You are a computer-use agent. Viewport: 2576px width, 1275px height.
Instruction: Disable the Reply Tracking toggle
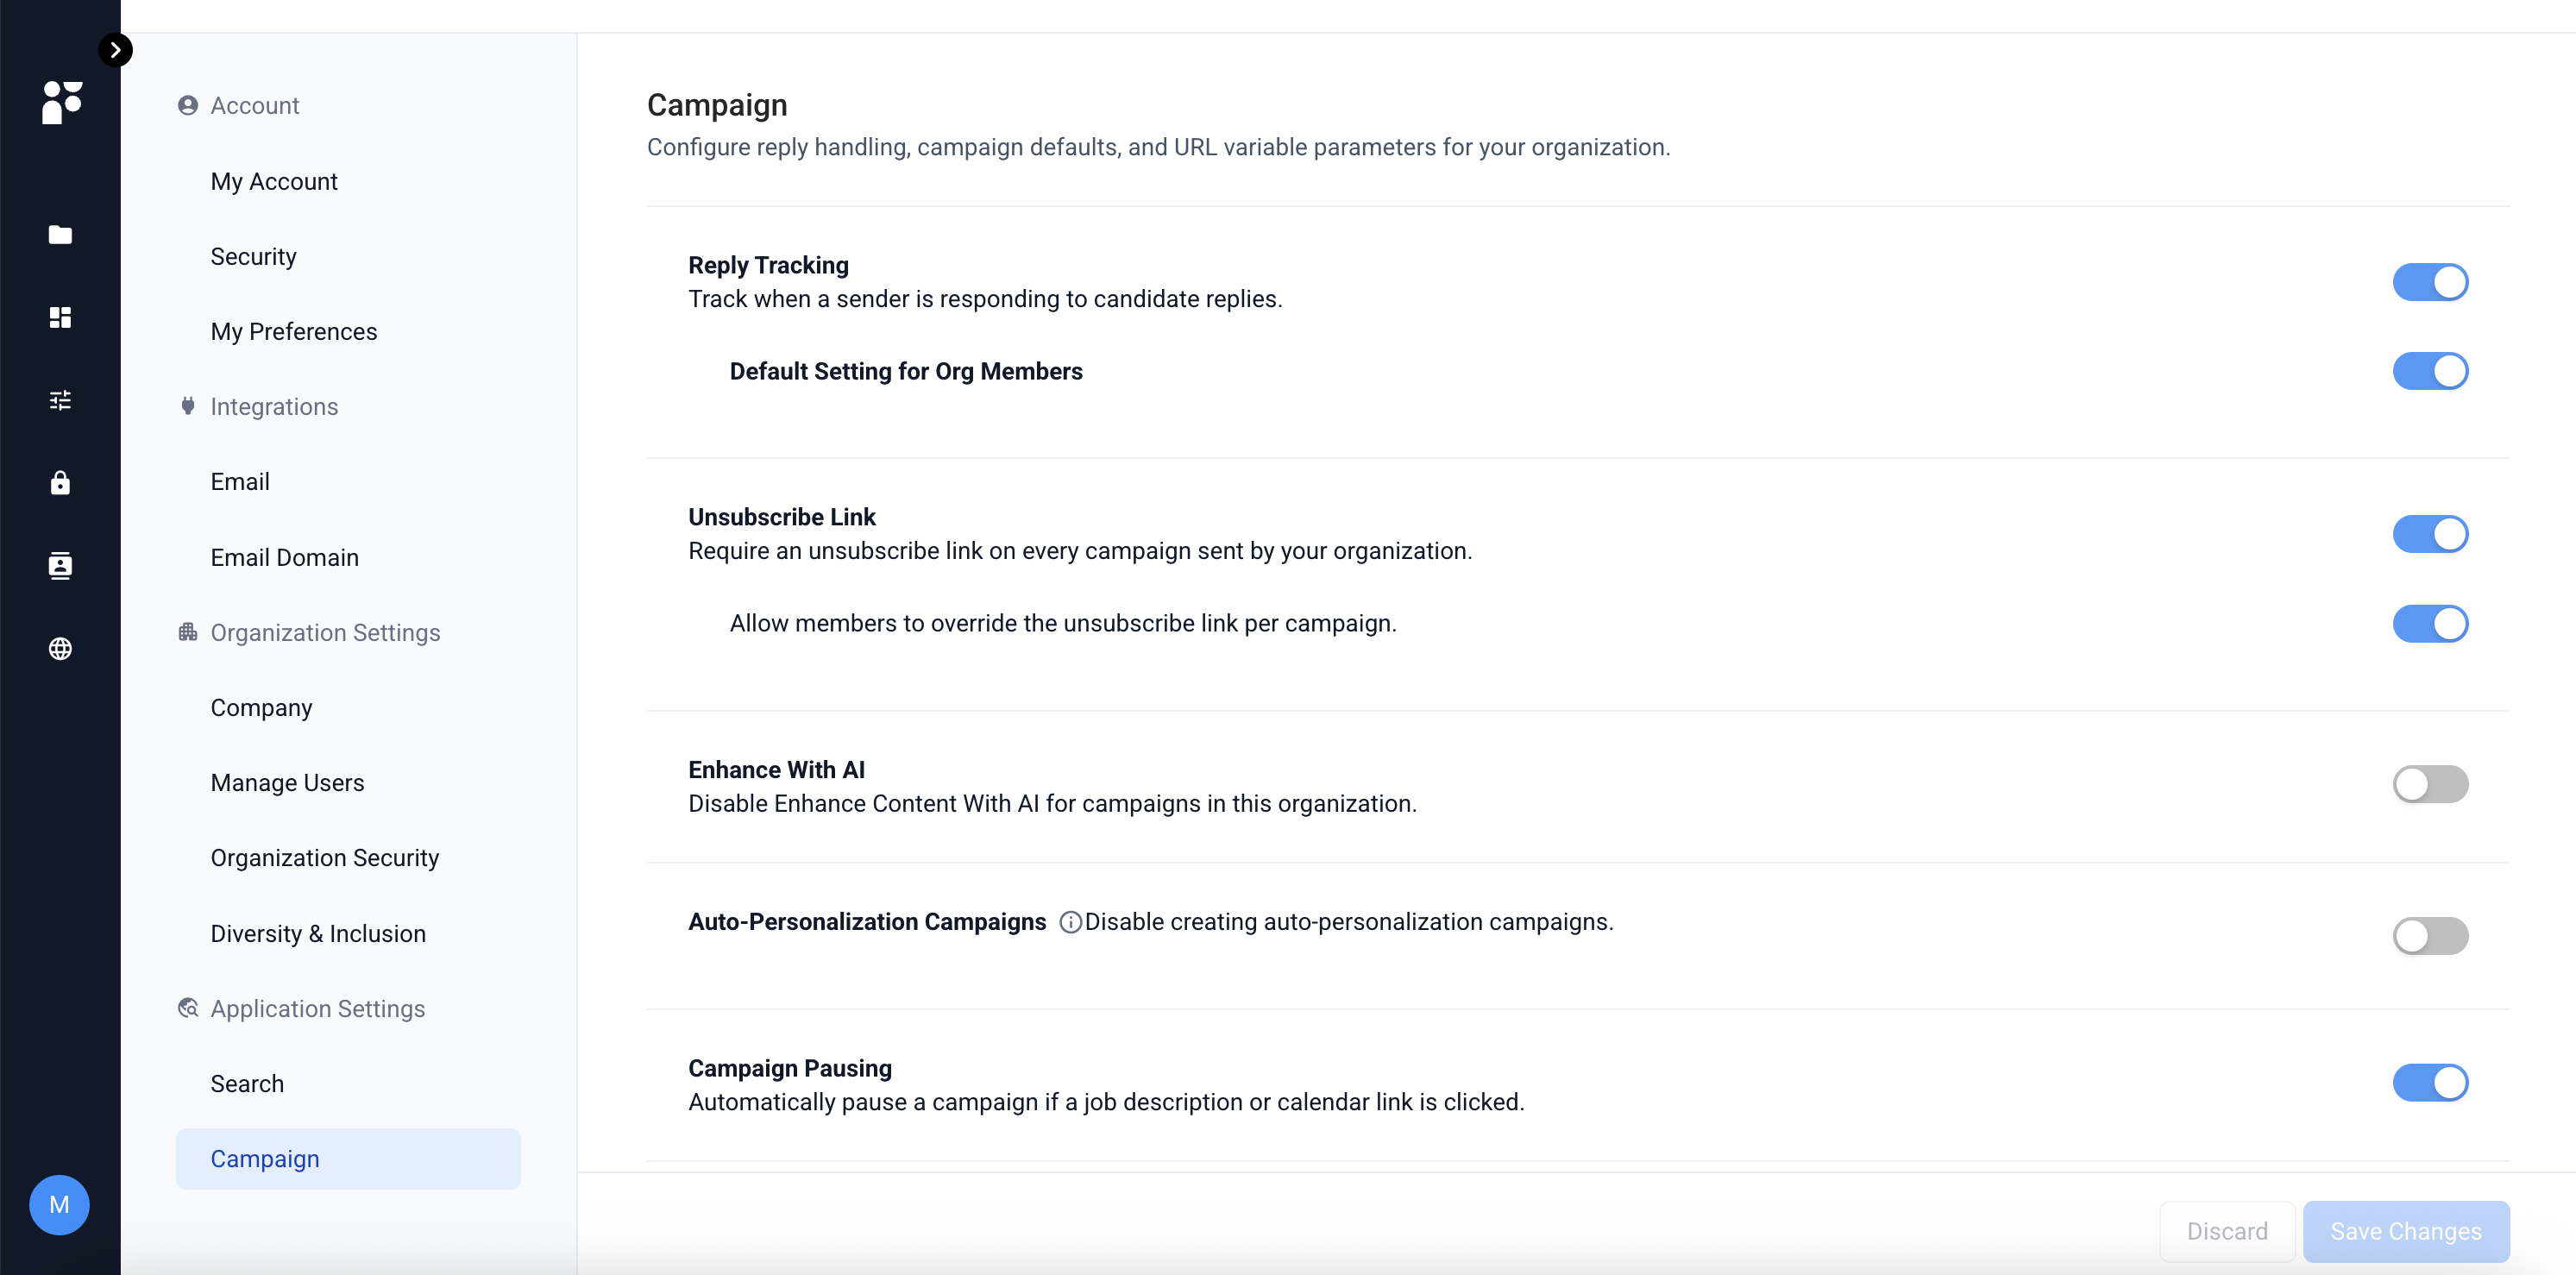pos(2430,282)
